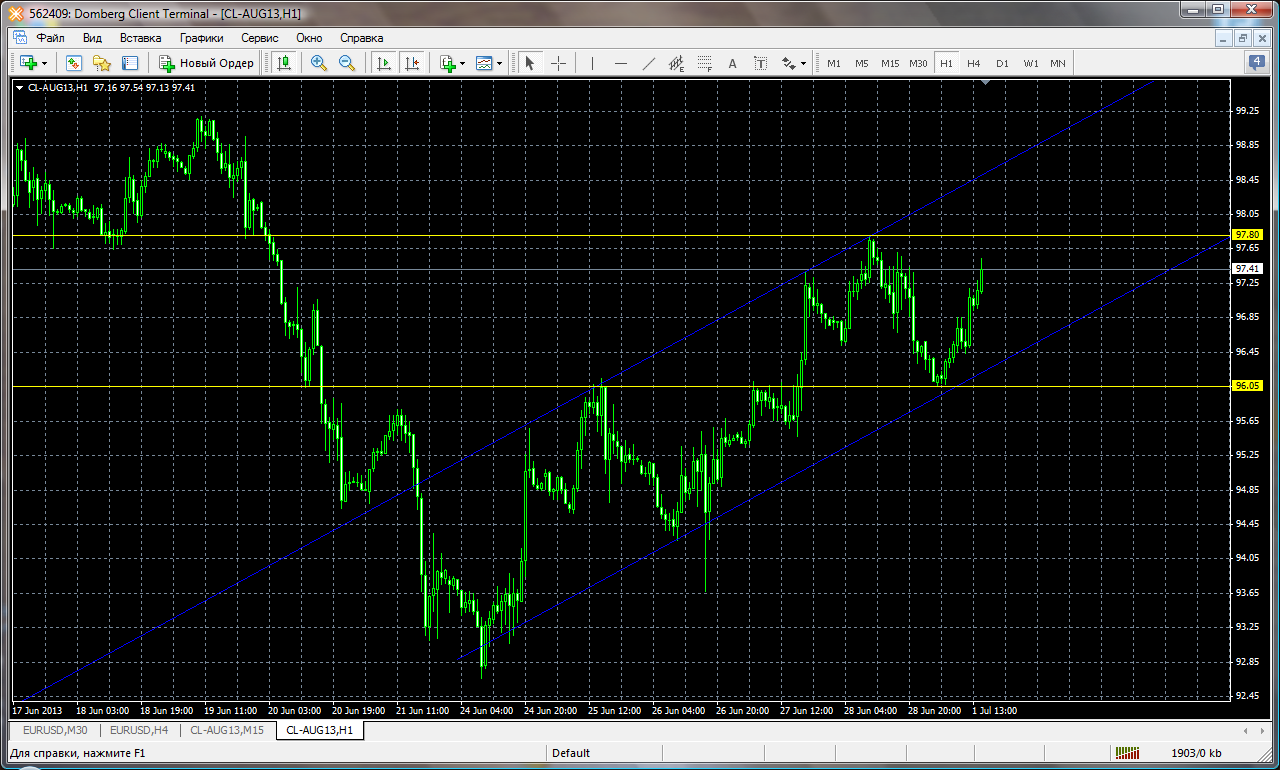
Task: Switch the chart to H4 timeframe
Action: (x=974, y=63)
